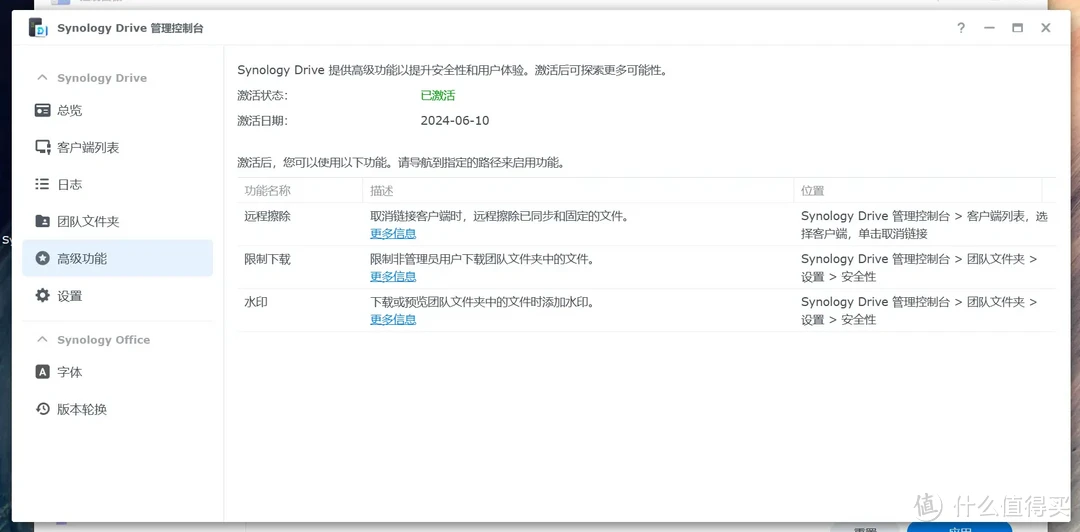This screenshot has width=1080, height=532.
Task: Minimize the Synology Drive console window
Action: click(x=989, y=28)
